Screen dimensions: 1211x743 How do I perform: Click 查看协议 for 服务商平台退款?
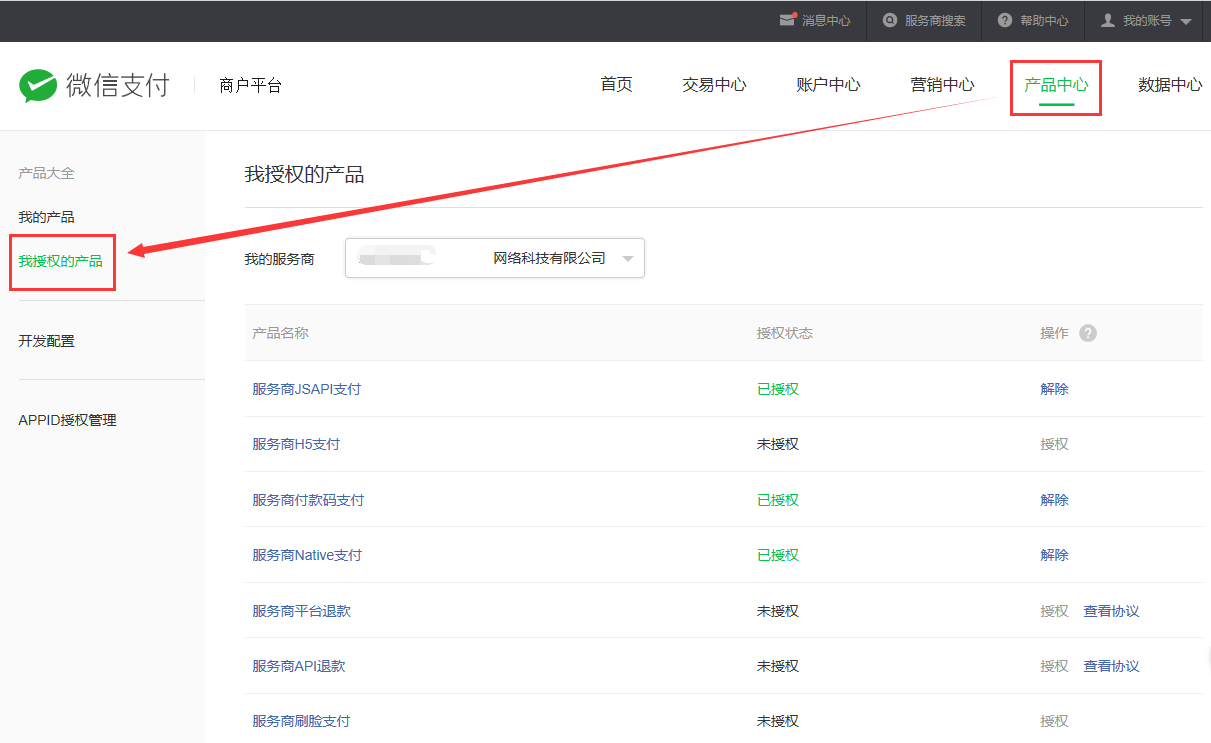point(1111,611)
